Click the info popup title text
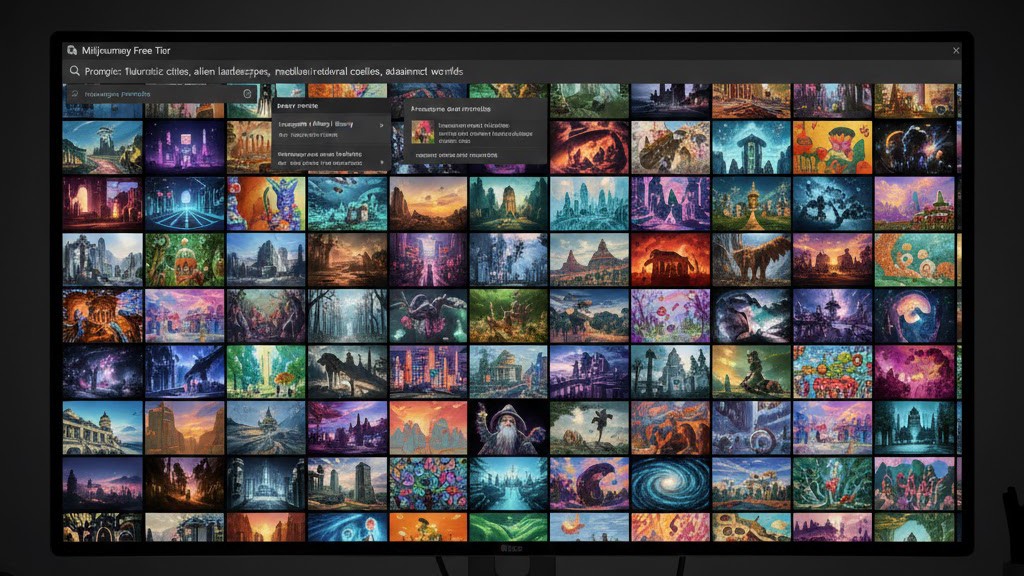The image size is (1024, 576). pyautogui.click(x=451, y=107)
